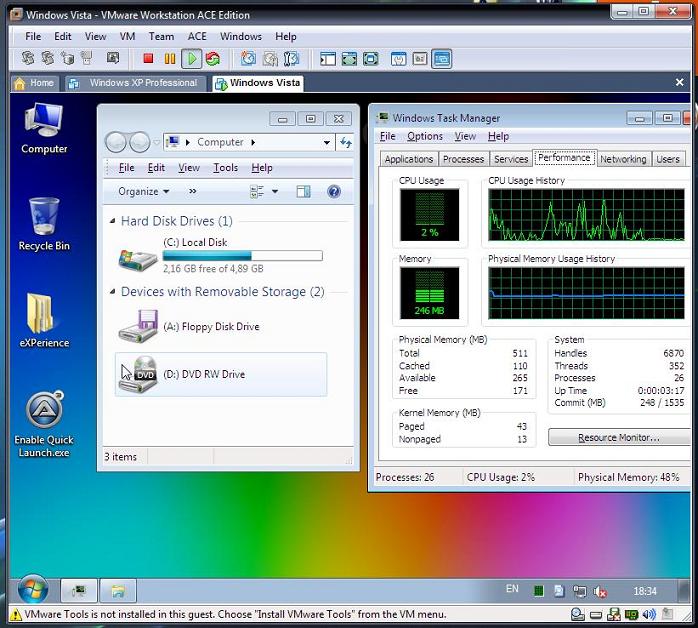Open Task Manager View menu
This screenshot has height=628, width=698.
click(x=465, y=136)
